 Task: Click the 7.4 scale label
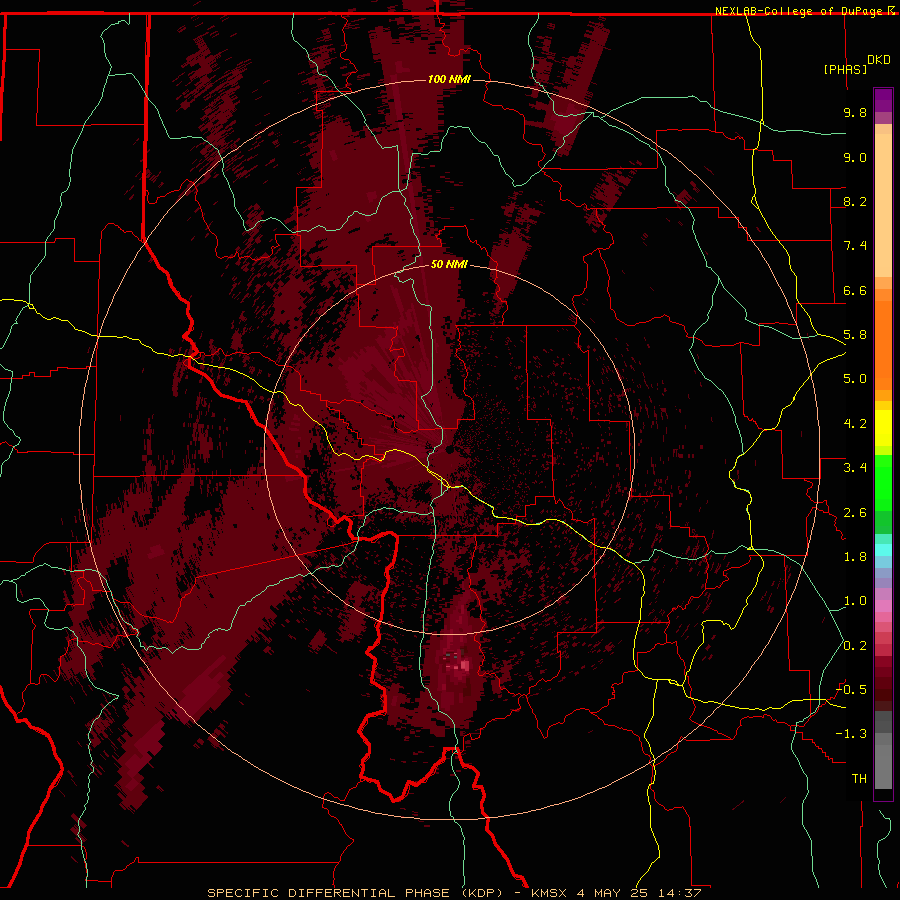[855, 246]
